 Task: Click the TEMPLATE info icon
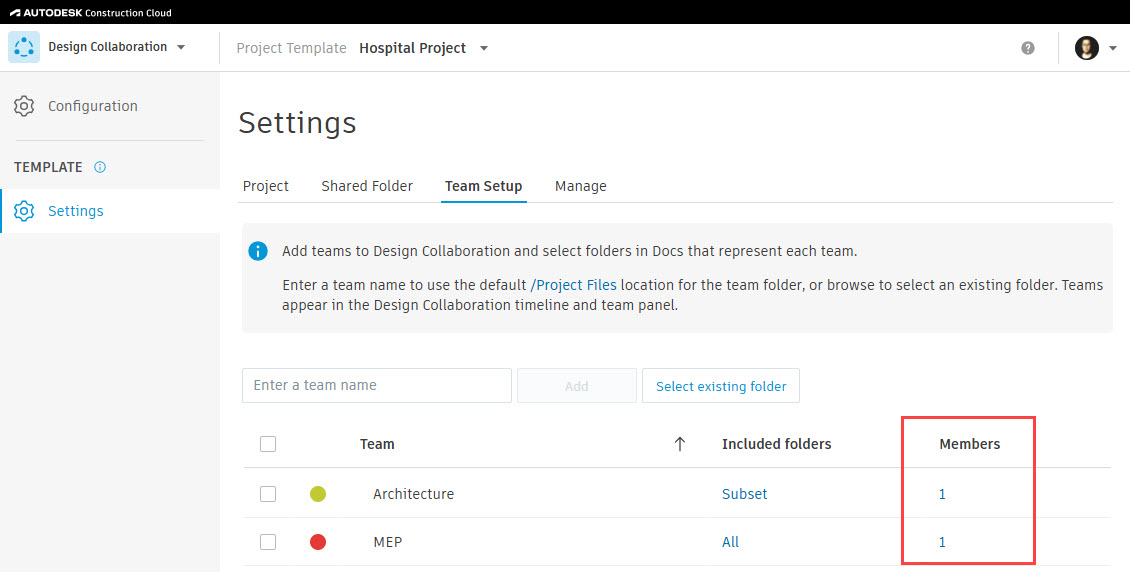pyautogui.click(x=100, y=167)
